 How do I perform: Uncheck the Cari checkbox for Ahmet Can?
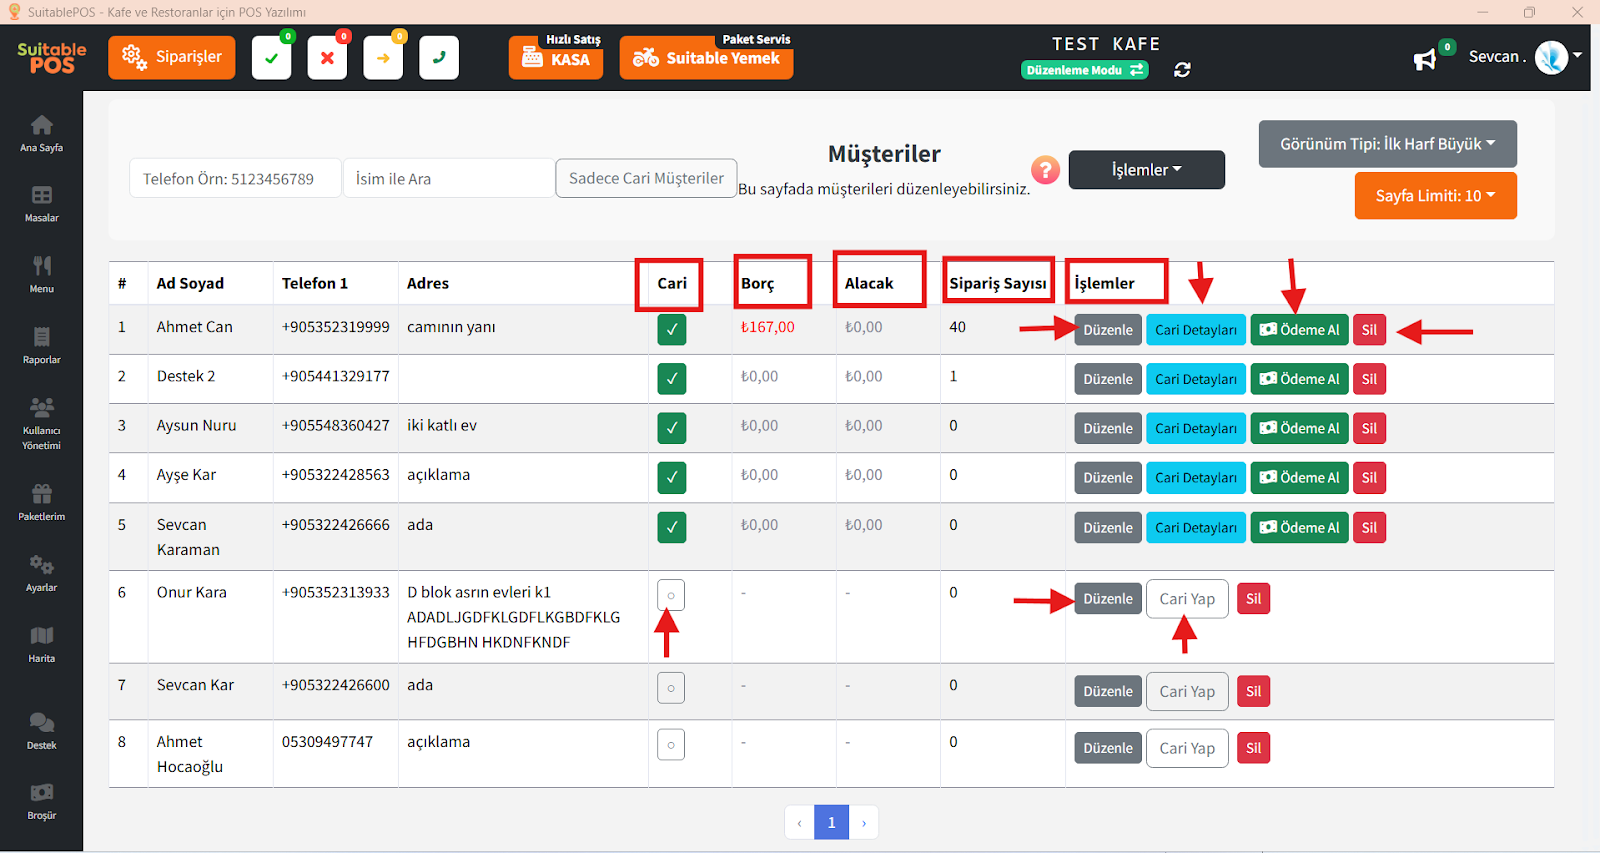click(x=671, y=329)
